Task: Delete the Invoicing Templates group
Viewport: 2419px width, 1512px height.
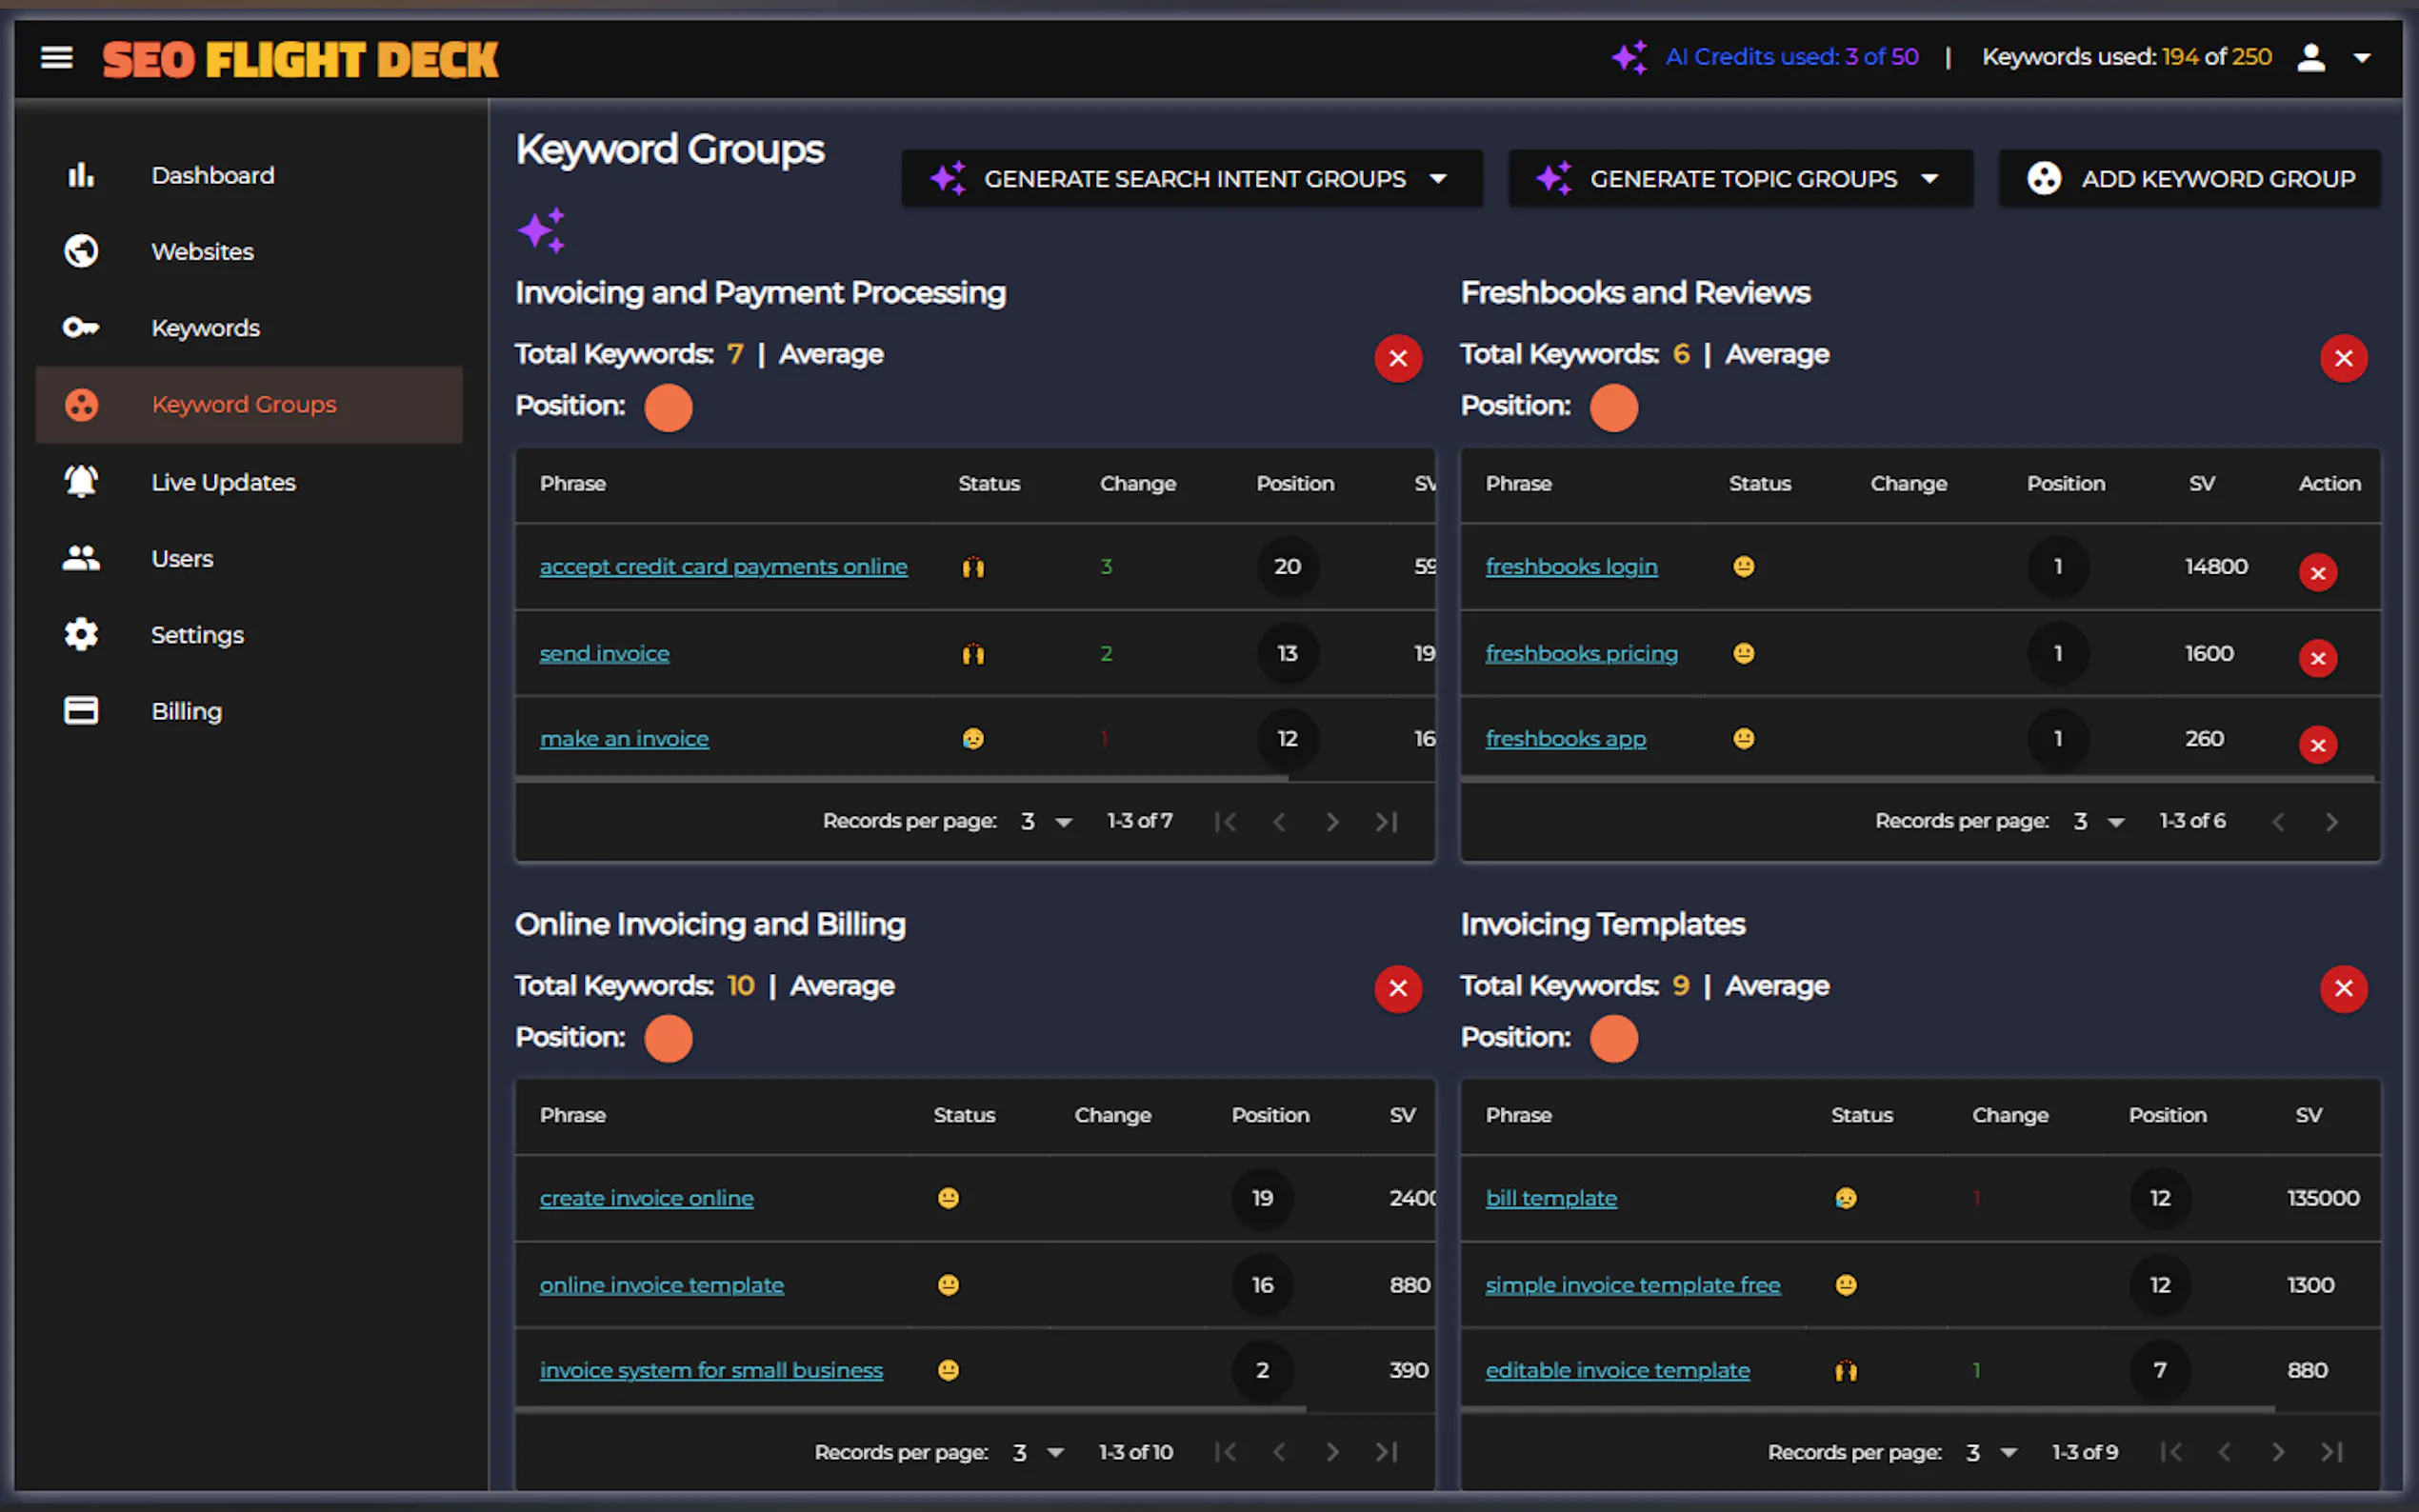Action: coord(2343,989)
